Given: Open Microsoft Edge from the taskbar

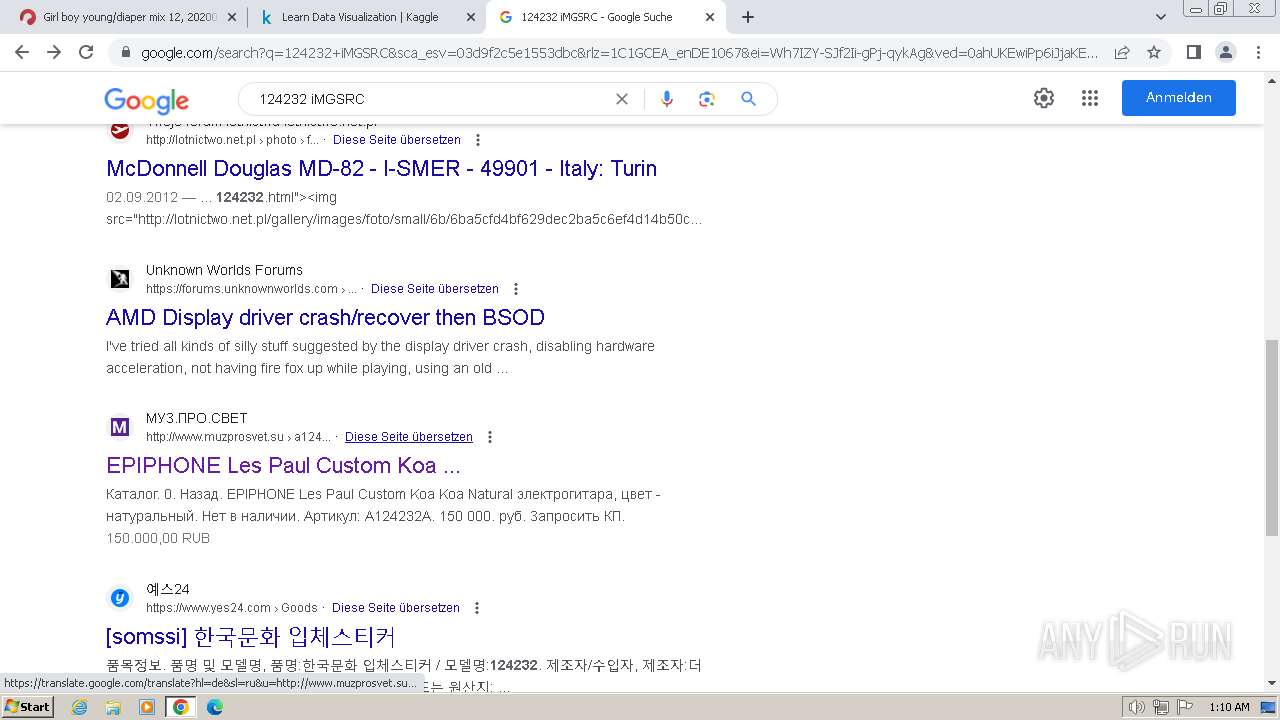Looking at the screenshot, I should tap(214, 707).
